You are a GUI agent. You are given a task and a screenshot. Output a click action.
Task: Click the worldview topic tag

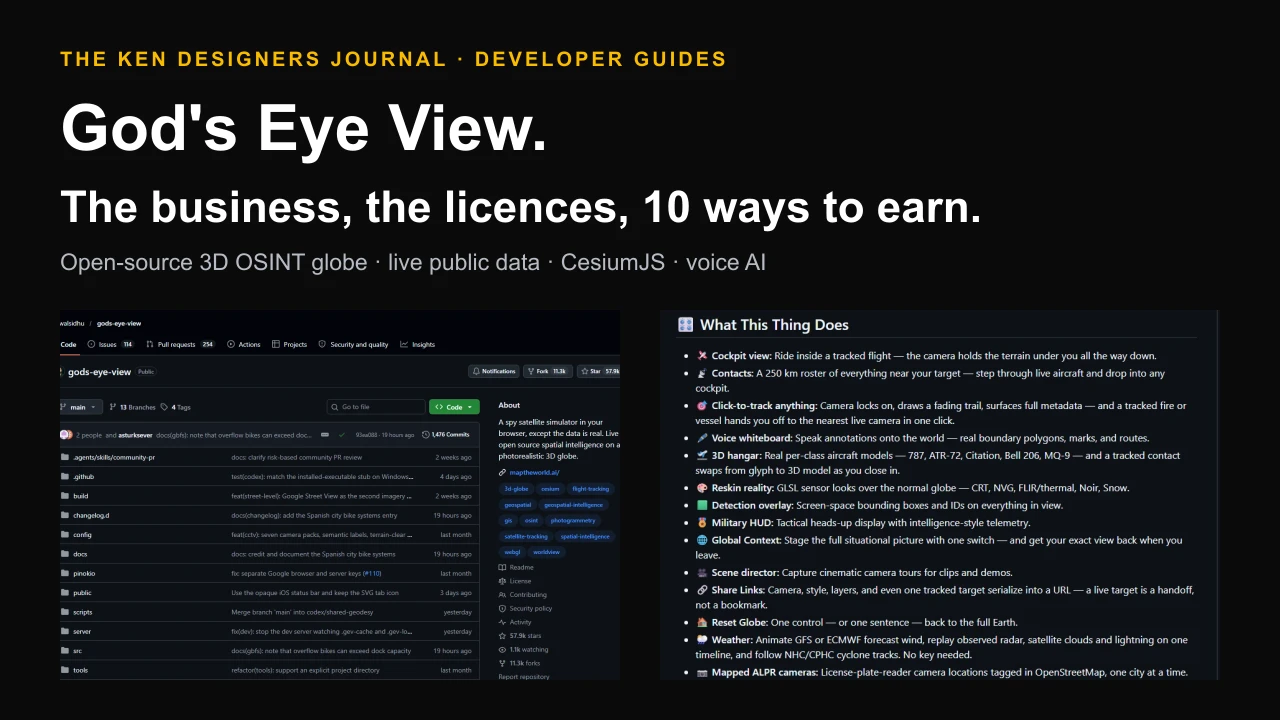(x=546, y=551)
